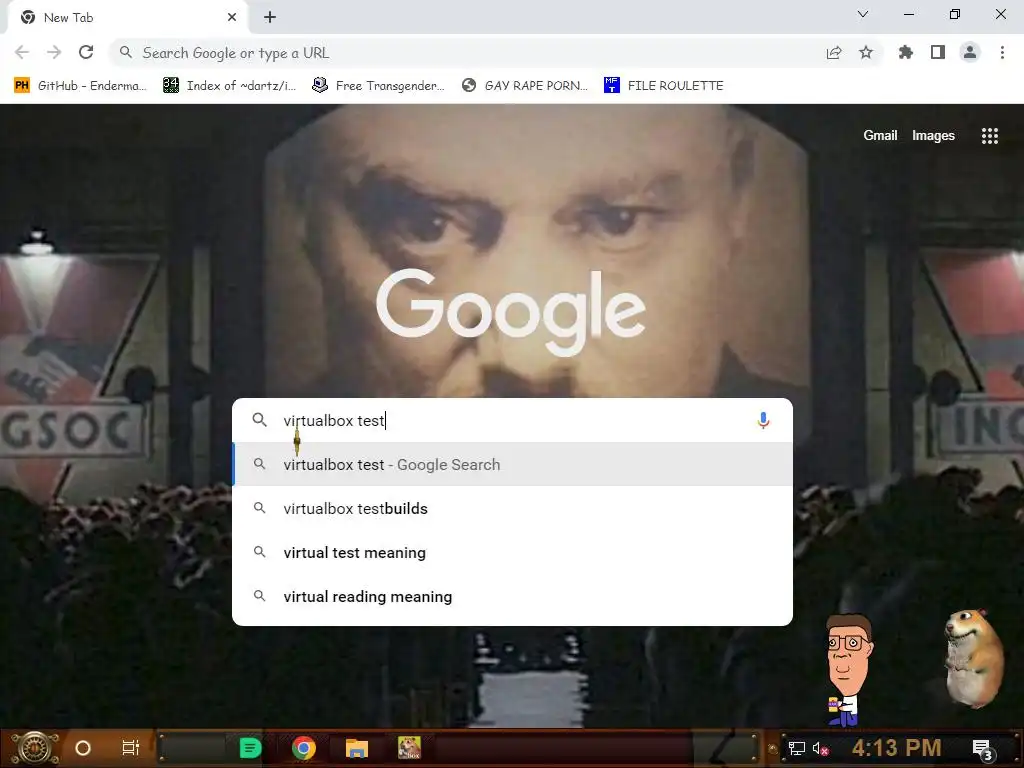Unmute via the muted speaker tray icon

click(820, 748)
